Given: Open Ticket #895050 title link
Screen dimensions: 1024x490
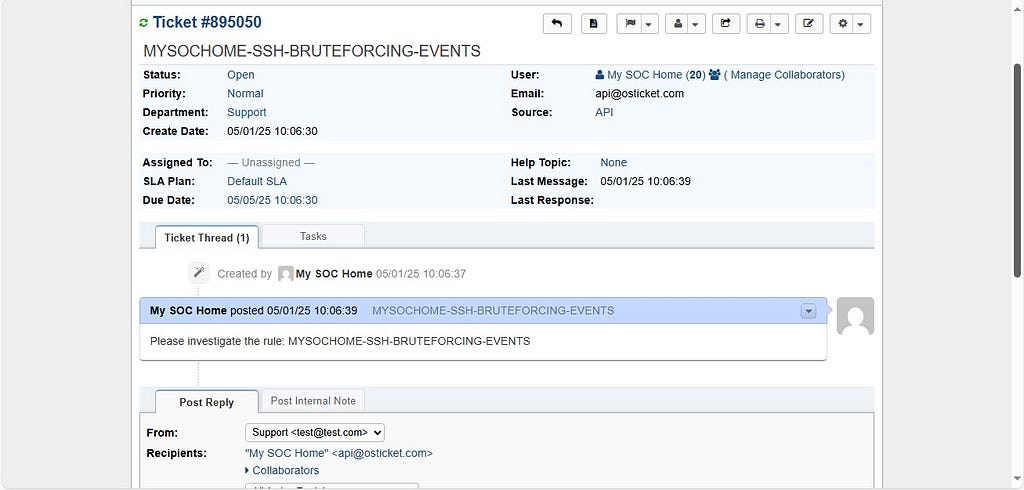Looking at the screenshot, I should [x=207, y=22].
